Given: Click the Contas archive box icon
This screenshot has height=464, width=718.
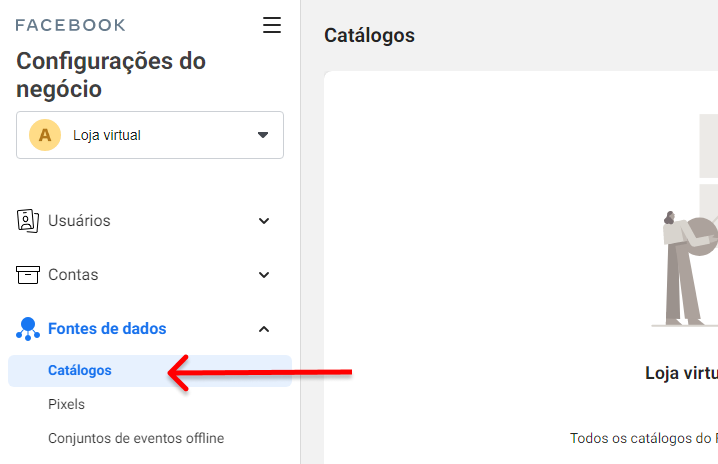Looking at the screenshot, I should tap(27, 275).
